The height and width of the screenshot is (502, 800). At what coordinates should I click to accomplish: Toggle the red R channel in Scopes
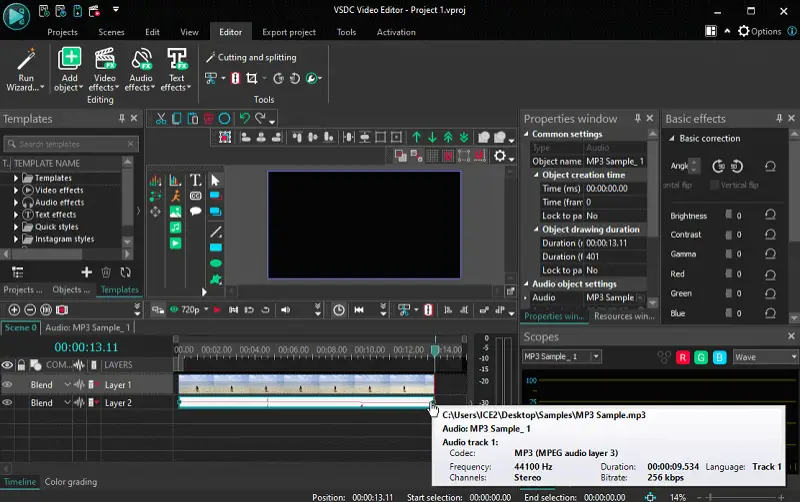(x=682, y=357)
